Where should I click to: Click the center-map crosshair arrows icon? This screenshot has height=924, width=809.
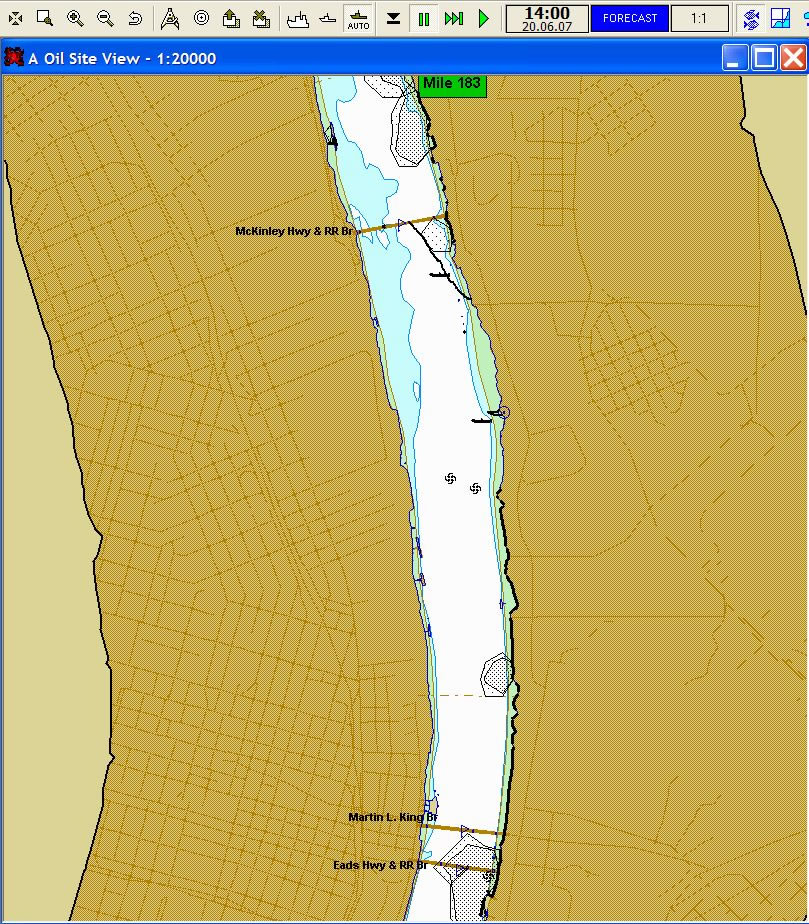[x=15, y=18]
